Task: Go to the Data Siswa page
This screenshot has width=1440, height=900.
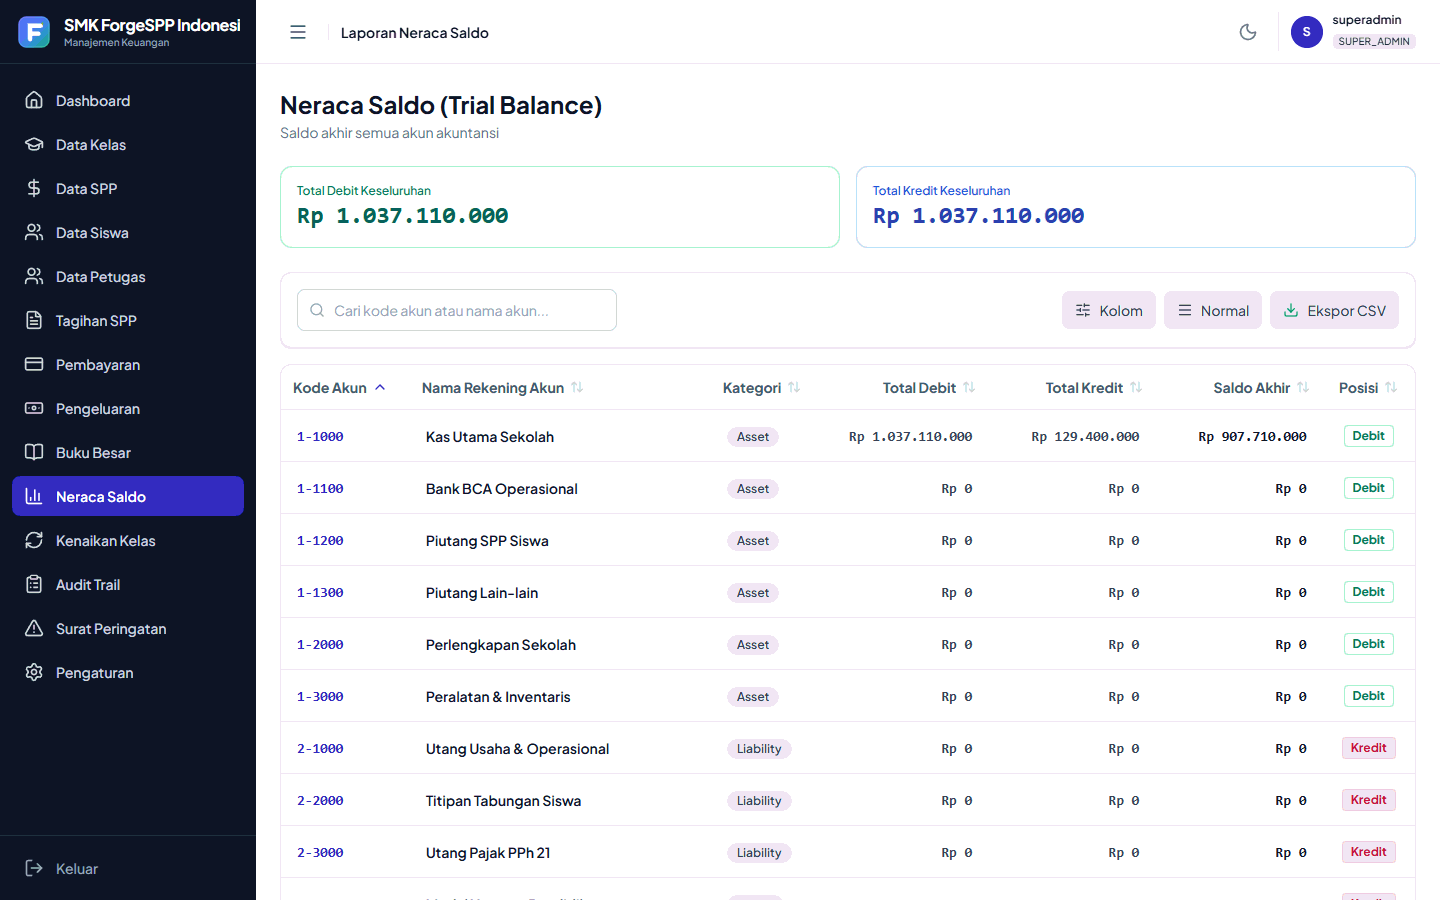Action: click(x=128, y=232)
